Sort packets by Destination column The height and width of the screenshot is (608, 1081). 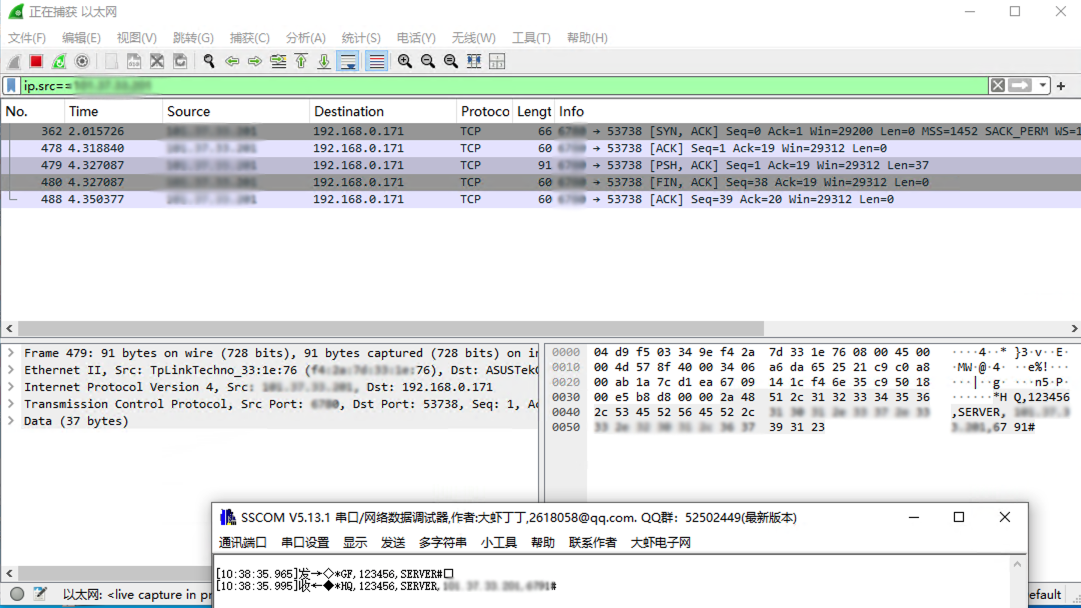pyautogui.click(x=383, y=112)
